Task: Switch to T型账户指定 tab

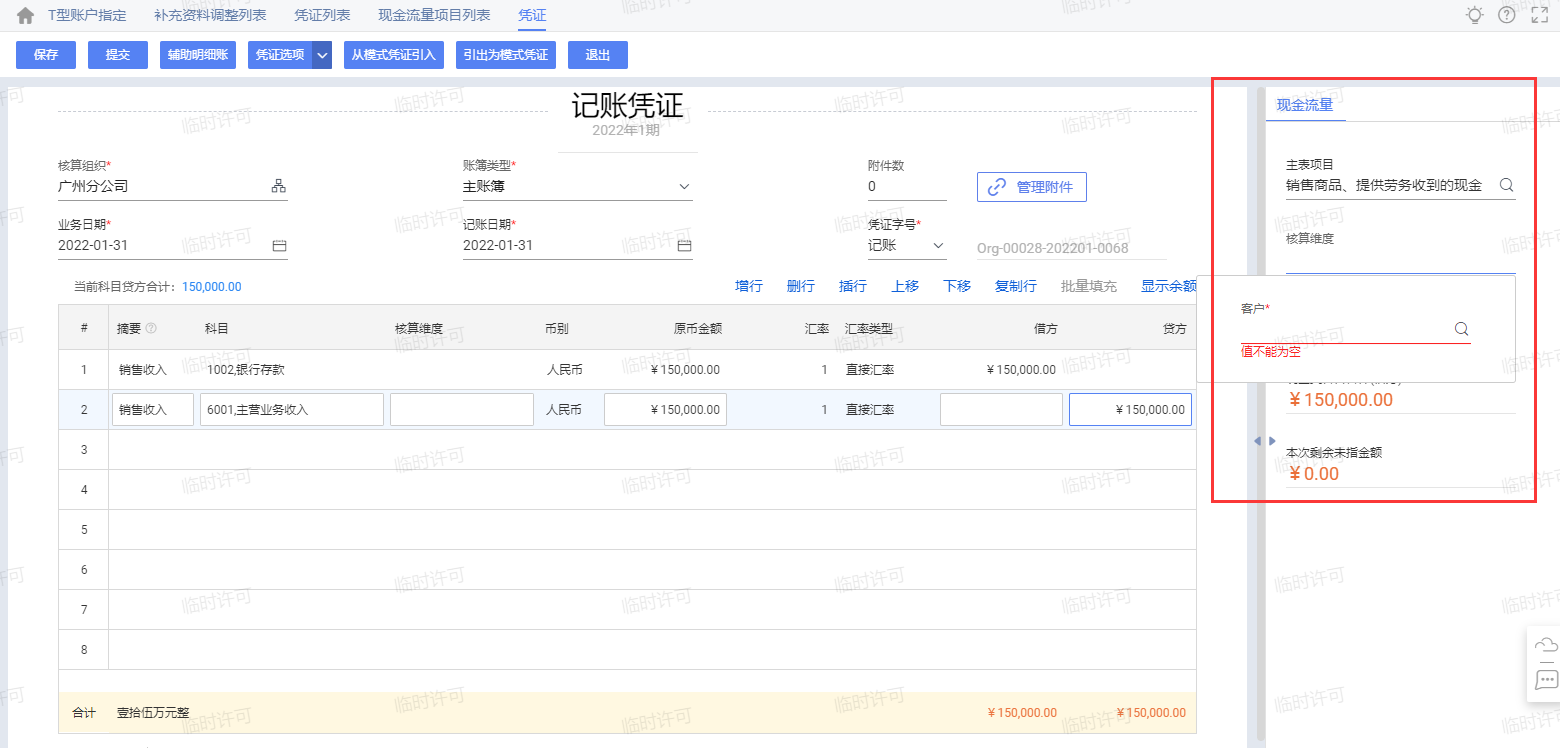Action: [87, 16]
